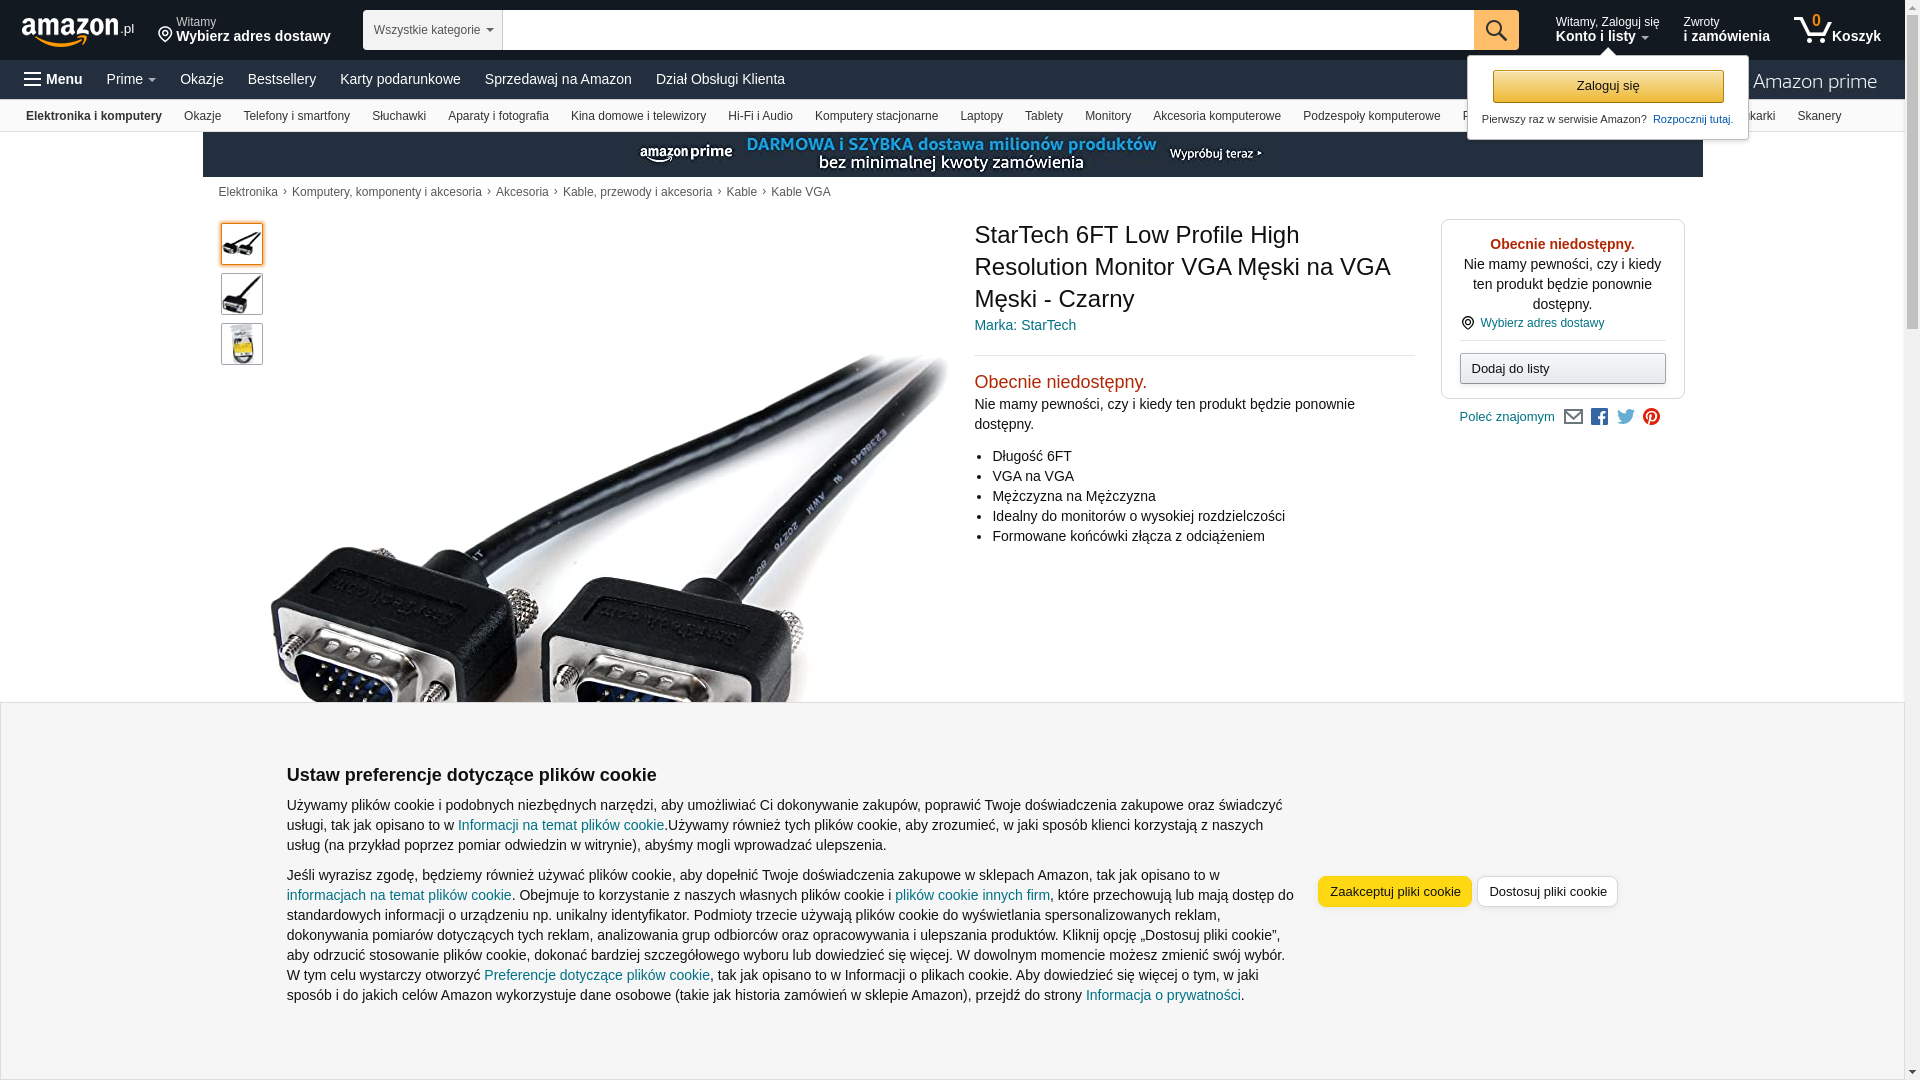Share product on Facebook icon
The height and width of the screenshot is (1080, 1920).
tap(1599, 417)
